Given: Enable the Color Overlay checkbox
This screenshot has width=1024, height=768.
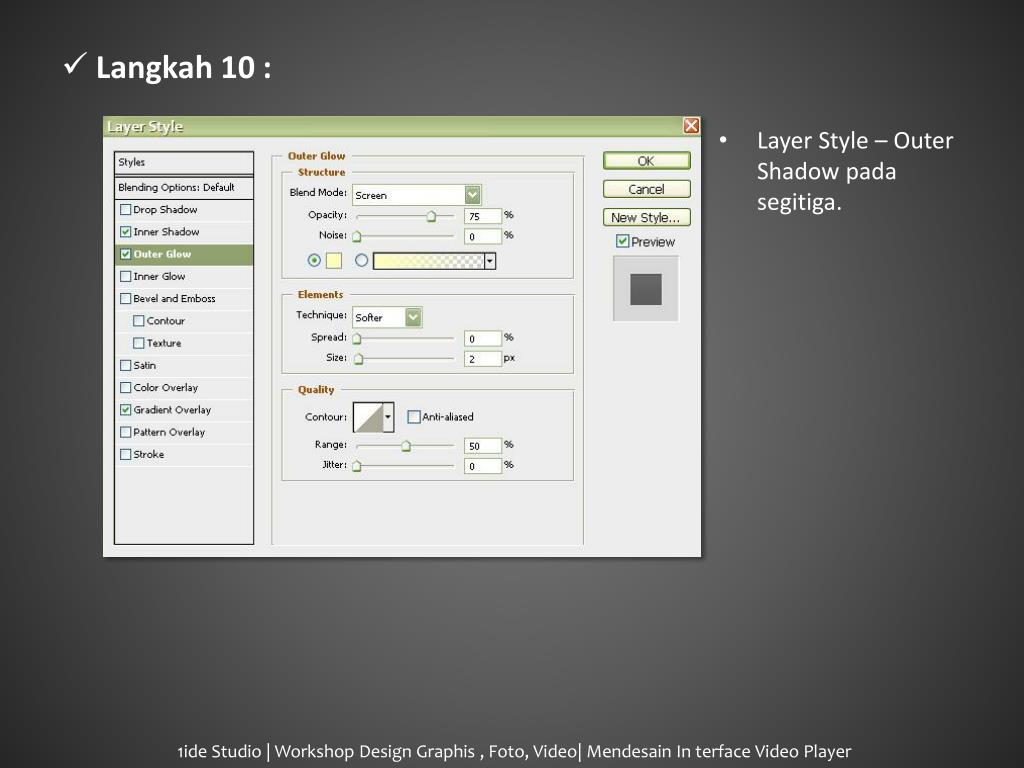Looking at the screenshot, I should coord(126,387).
